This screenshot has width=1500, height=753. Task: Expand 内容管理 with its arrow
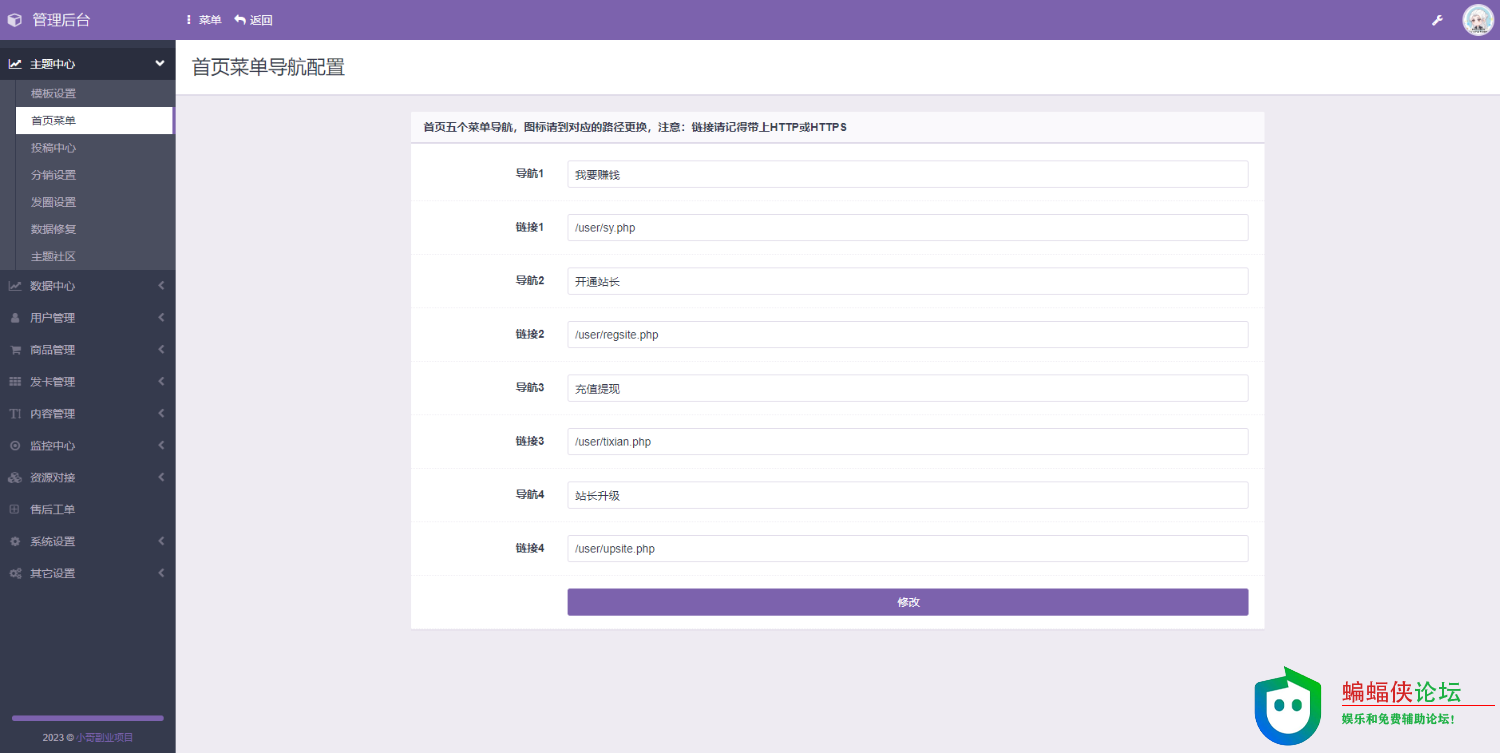pos(161,414)
